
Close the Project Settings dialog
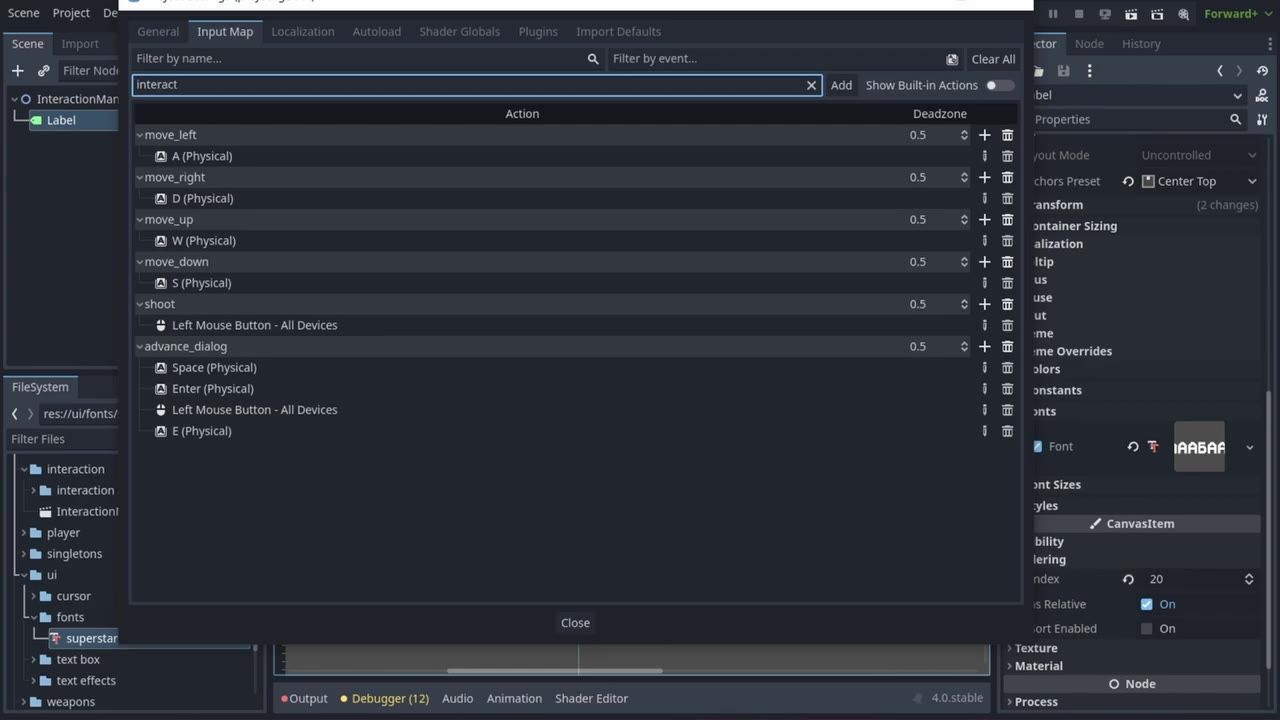pos(575,623)
